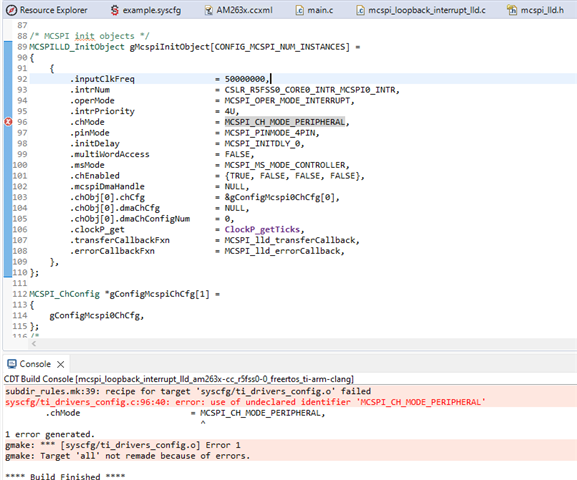This screenshot has height=480, width=577.
Task: Click the Resource Explorer compass icon
Action: pos(11,10)
